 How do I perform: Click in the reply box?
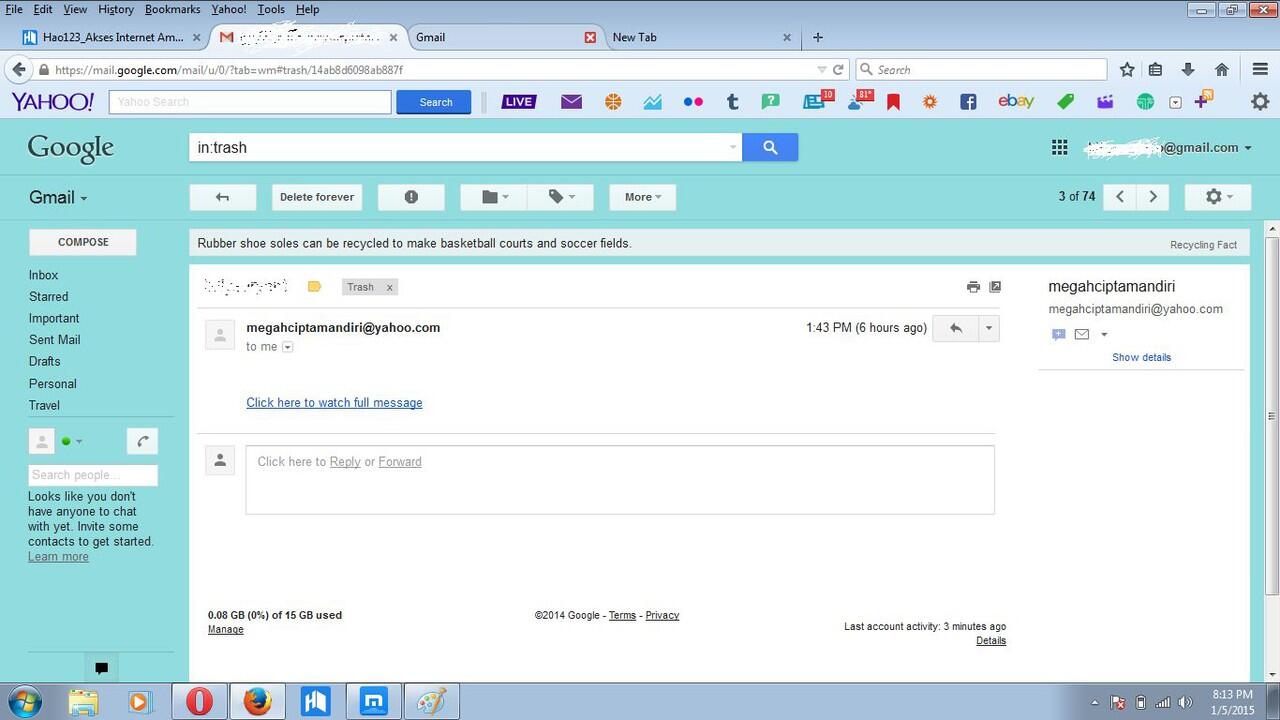[620, 480]
